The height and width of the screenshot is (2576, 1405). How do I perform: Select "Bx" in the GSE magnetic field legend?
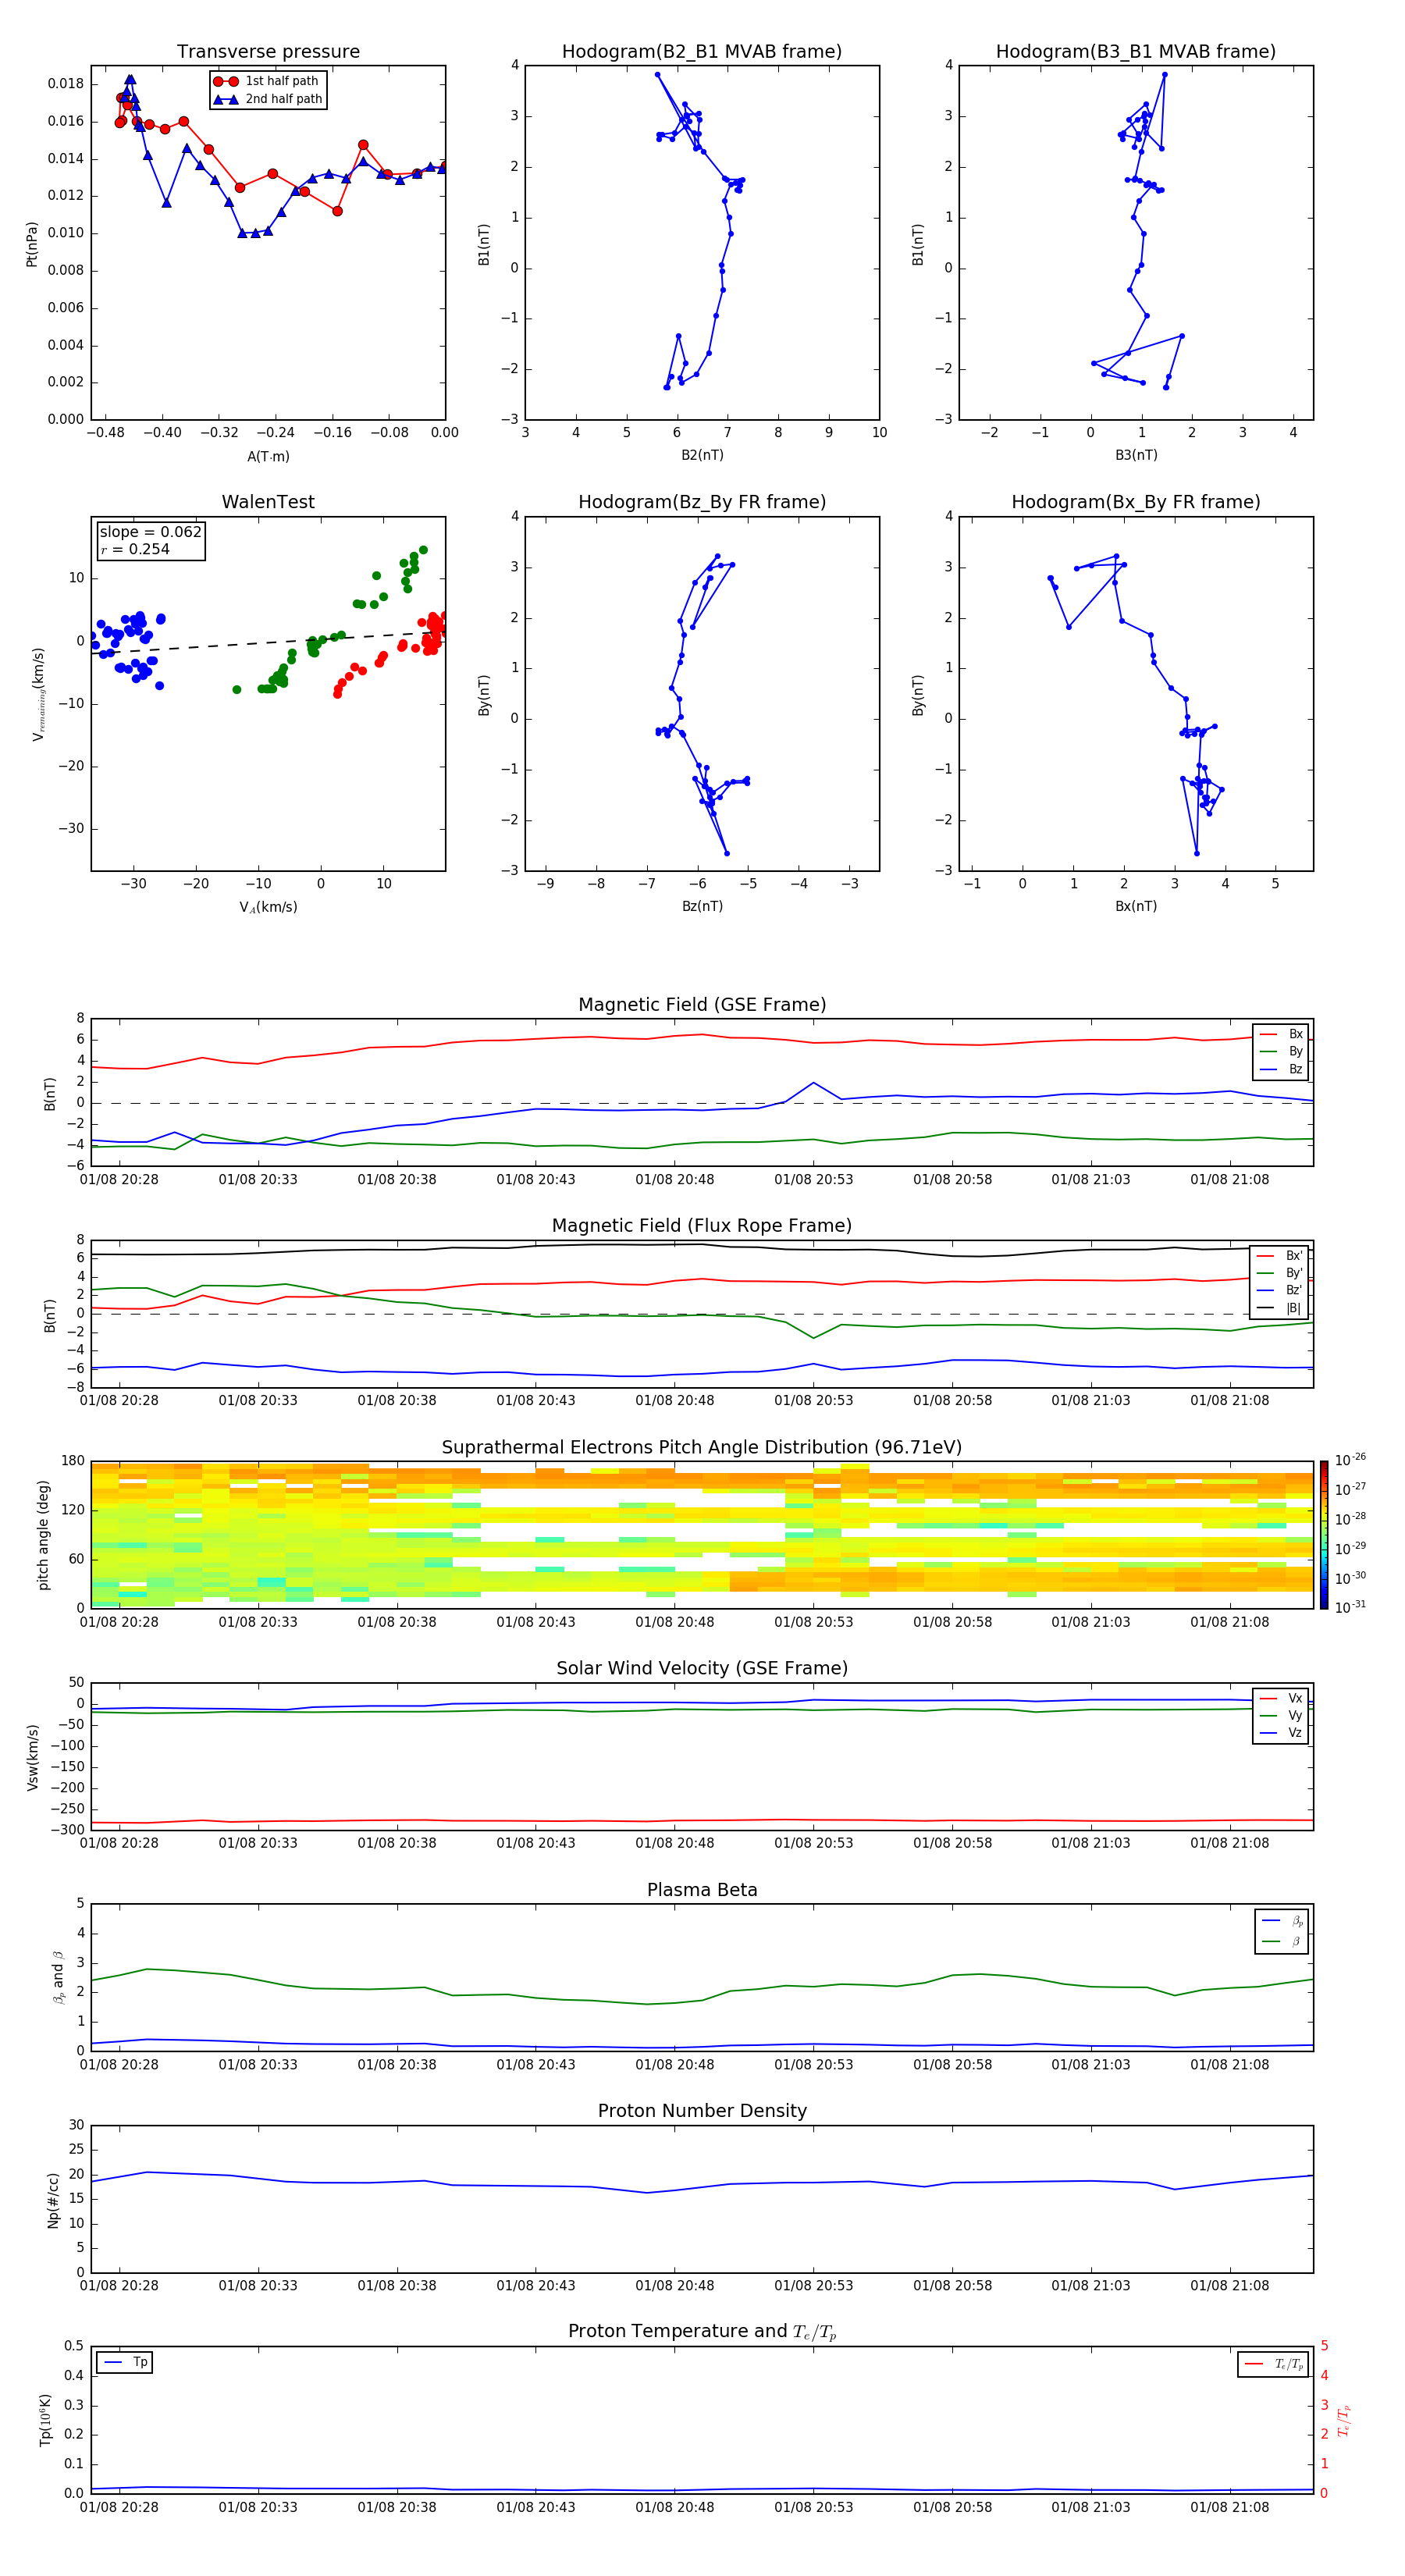(1281, 1034)
